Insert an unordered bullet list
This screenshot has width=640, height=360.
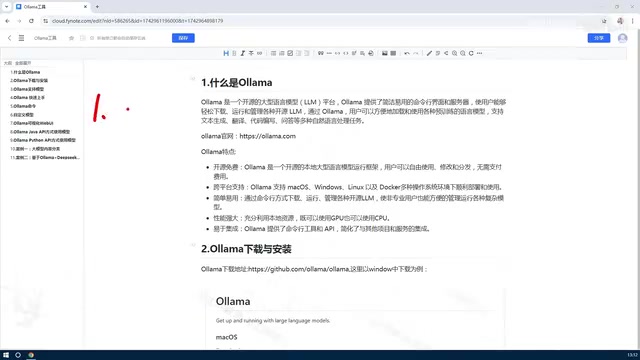click(x=273, y=53)
